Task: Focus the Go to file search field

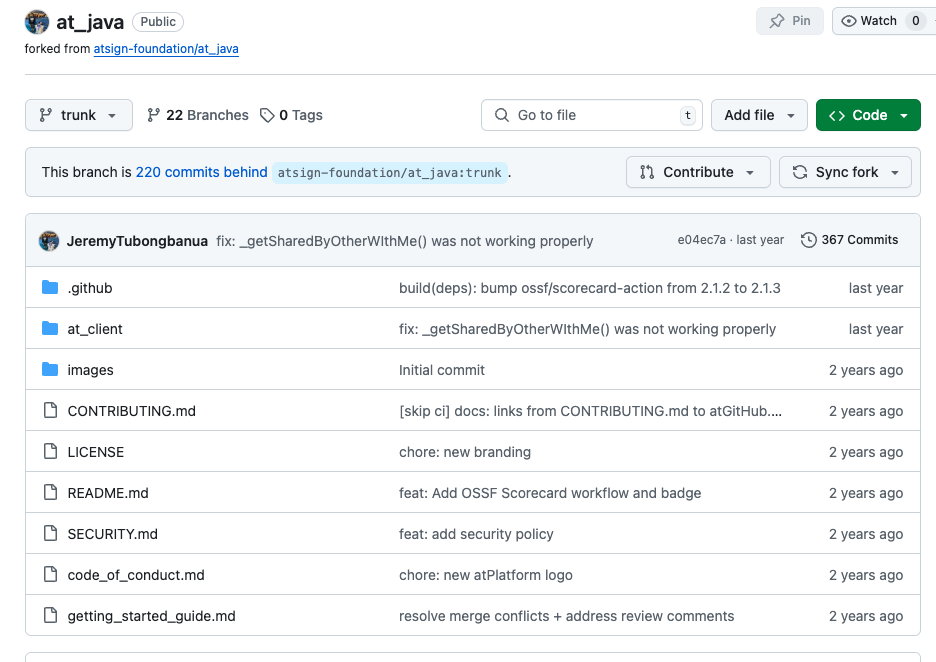Action: (x=592, y=115)
